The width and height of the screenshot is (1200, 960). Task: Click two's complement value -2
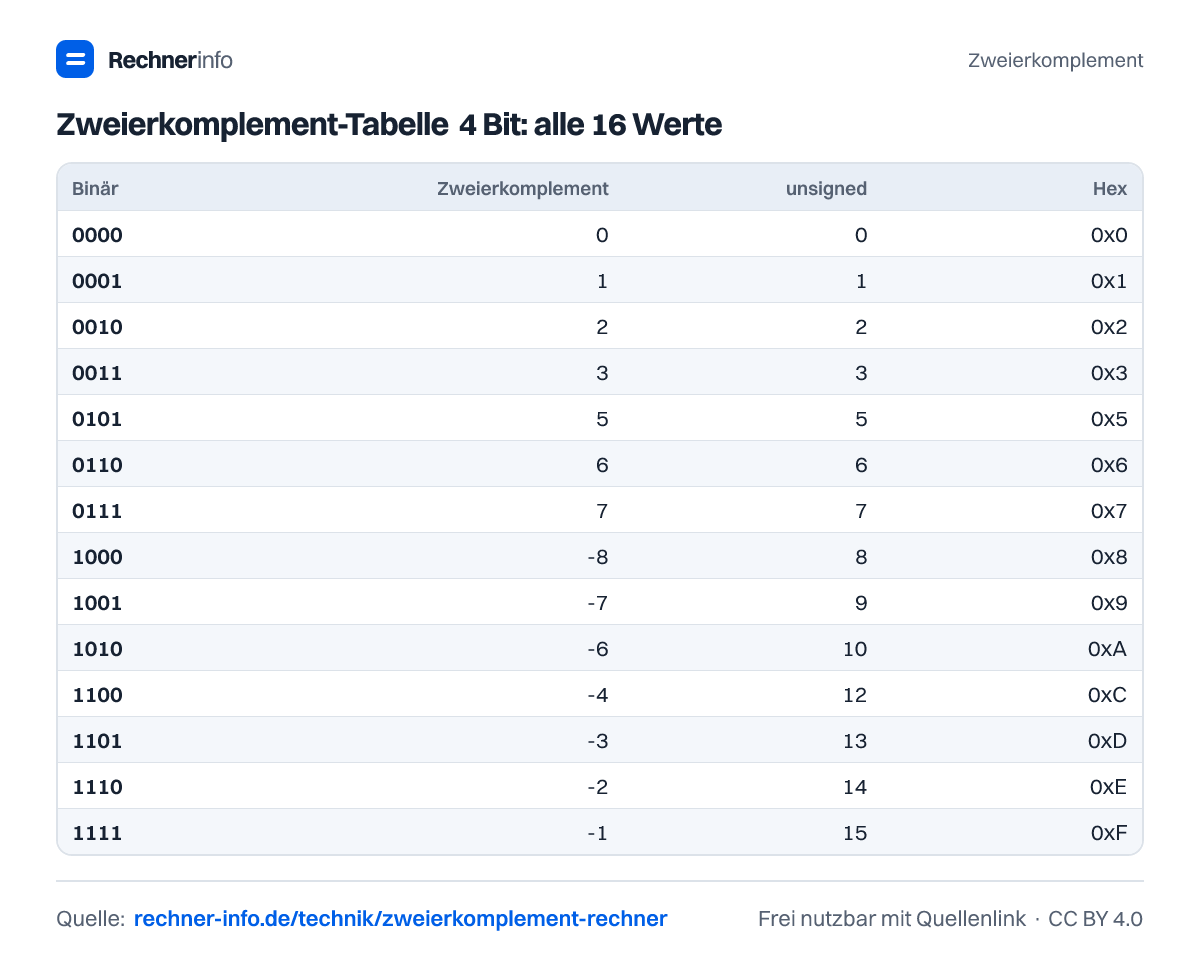pyautogui.click(x=598, y=787)
